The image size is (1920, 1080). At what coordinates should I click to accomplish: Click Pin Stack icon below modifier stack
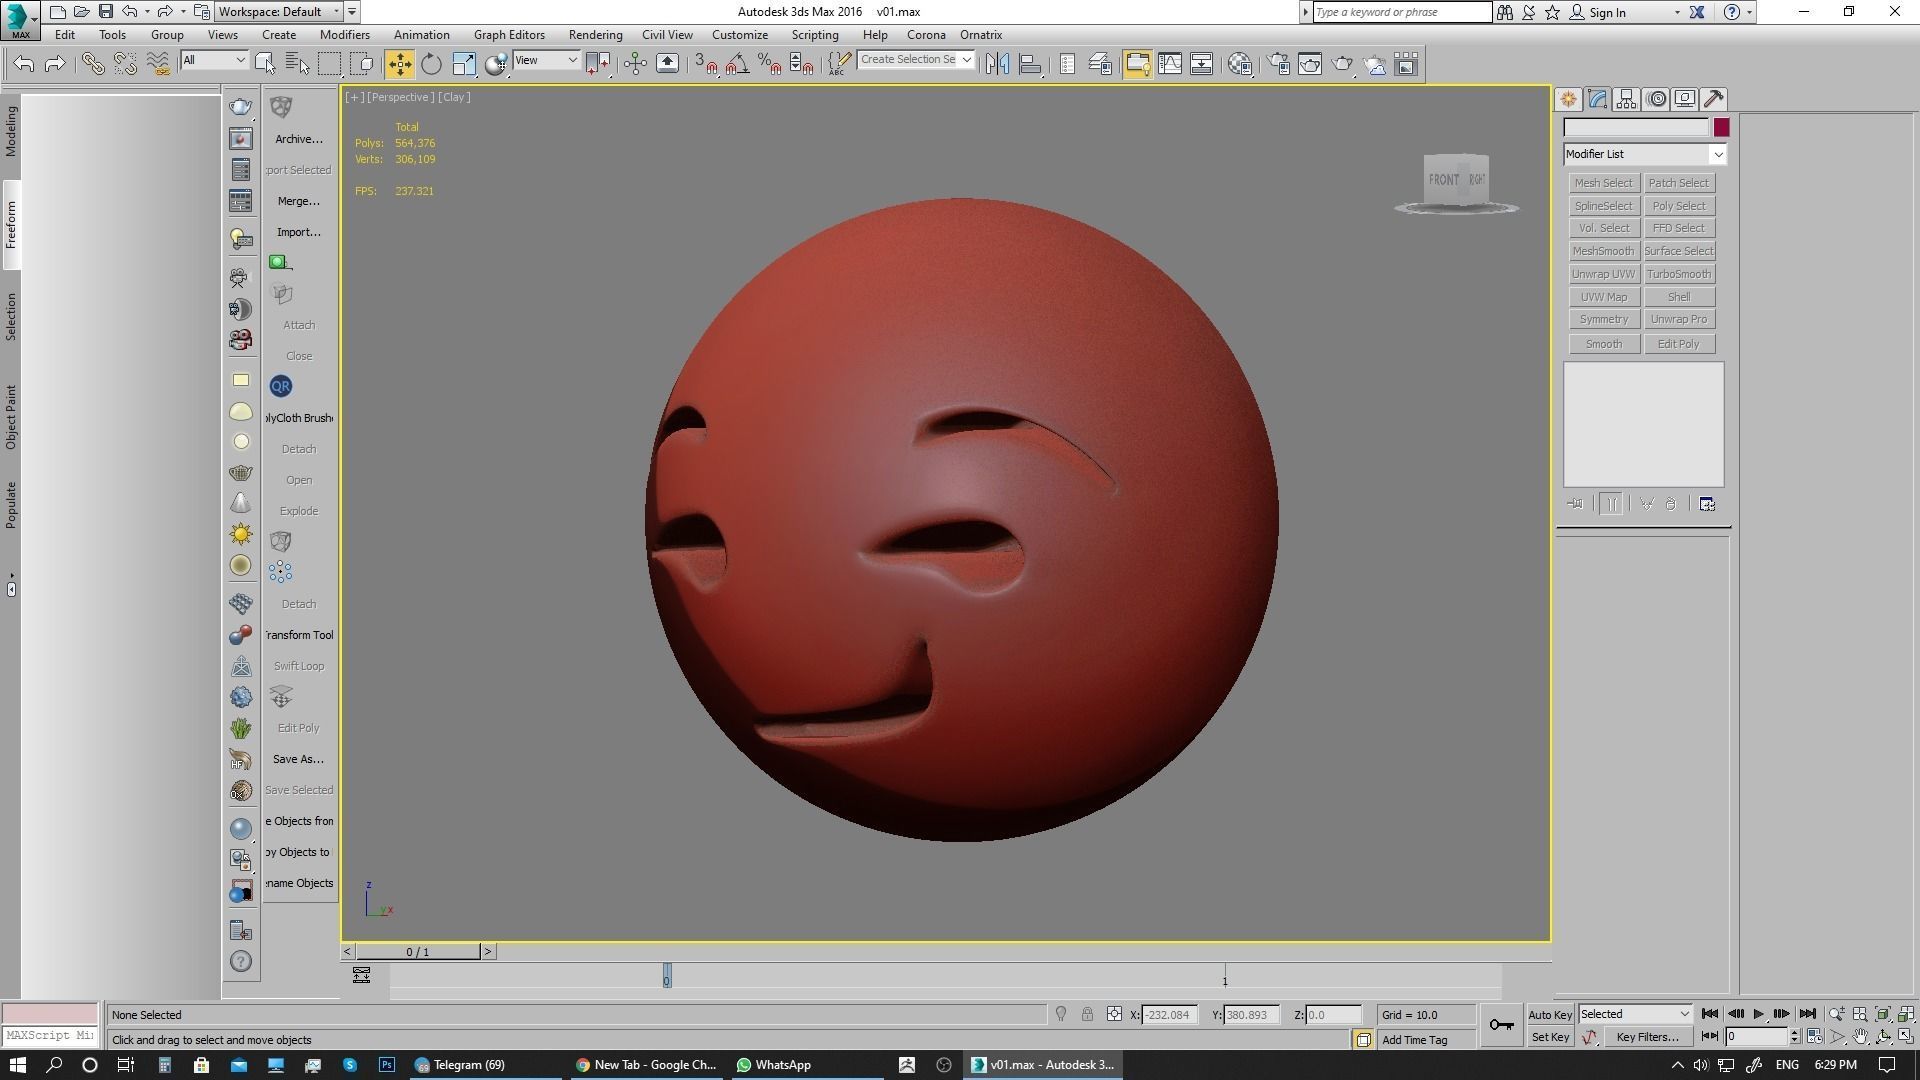(1576, 504)
